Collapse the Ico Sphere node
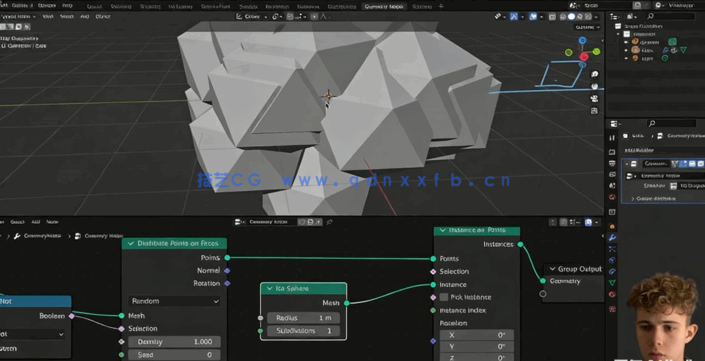The width and height of the screenshot is (705, 361). (x=270, y=288)
